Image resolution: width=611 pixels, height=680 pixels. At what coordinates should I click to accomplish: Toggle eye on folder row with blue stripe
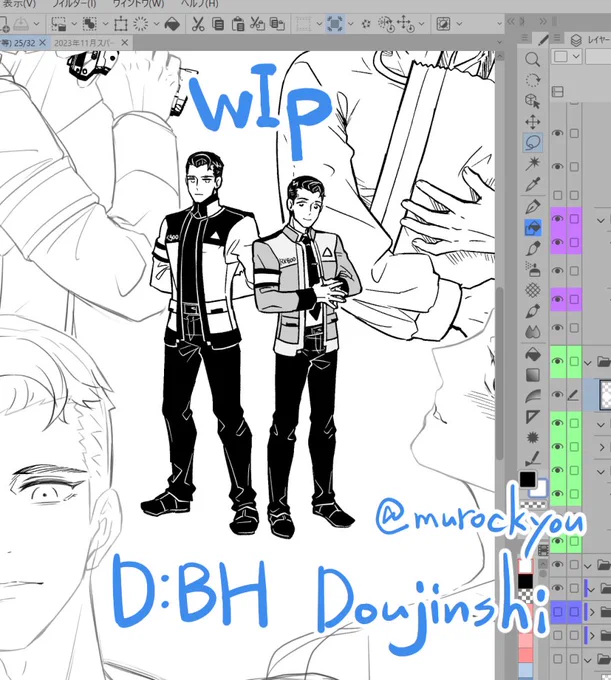558,588
